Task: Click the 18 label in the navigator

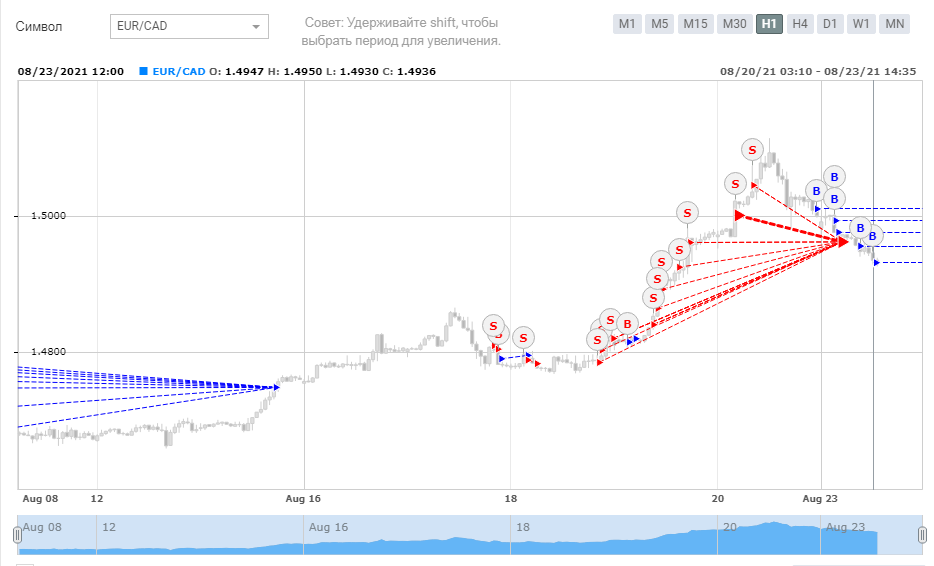Action: [523, 527]
